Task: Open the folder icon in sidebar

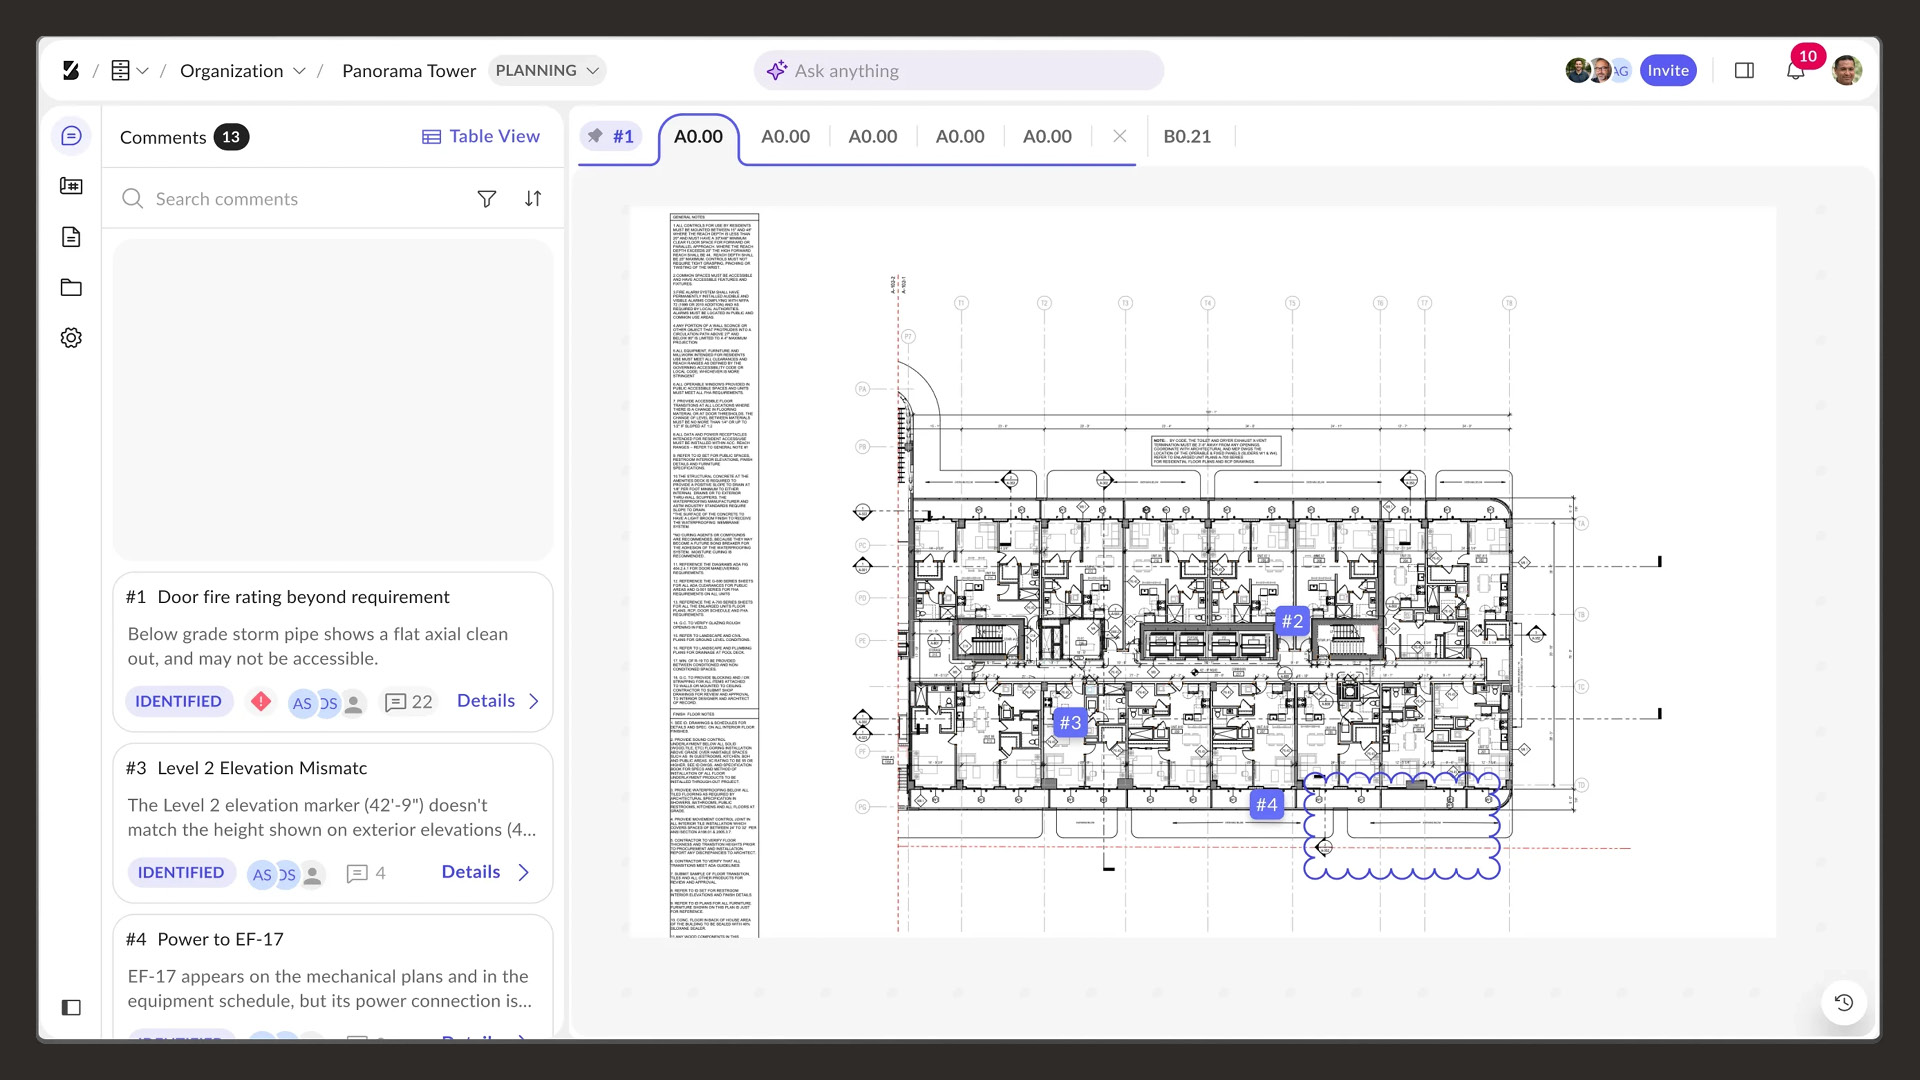Action: pyautogui.click(x=71, y=288)
